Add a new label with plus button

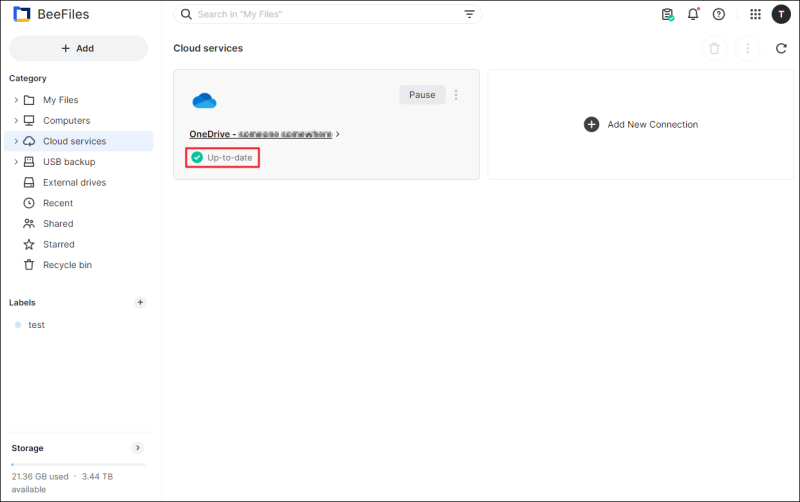pyautogui.click(x=140, y=303)
